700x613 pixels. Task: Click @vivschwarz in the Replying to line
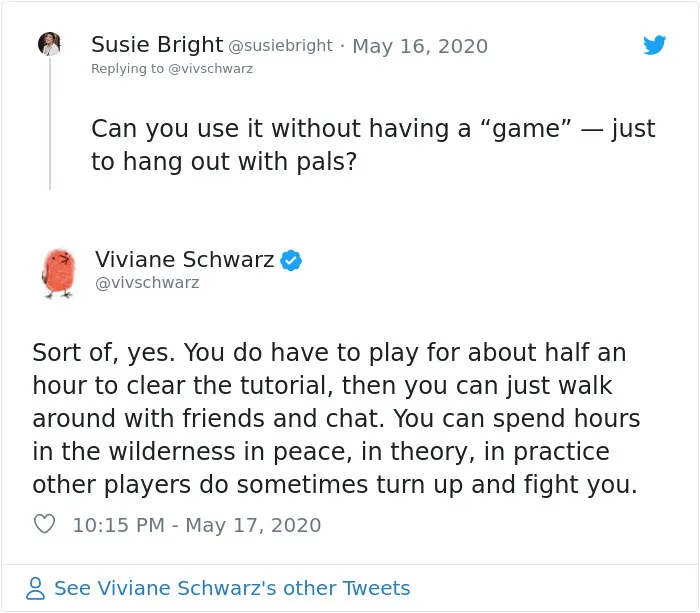[210, 69]
